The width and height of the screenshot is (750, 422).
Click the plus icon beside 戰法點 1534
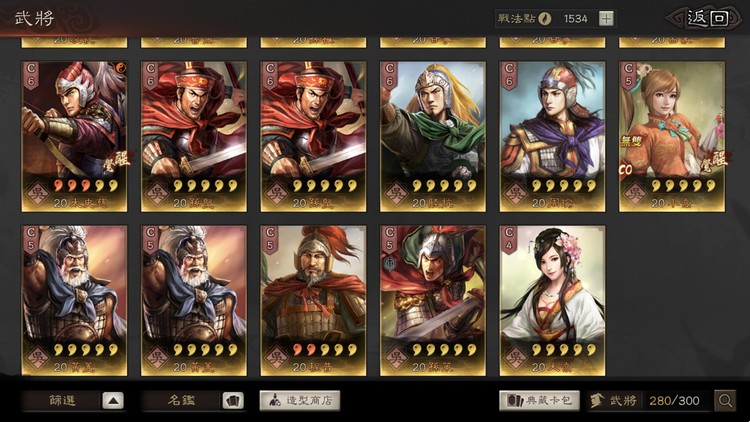coord(606,19)
